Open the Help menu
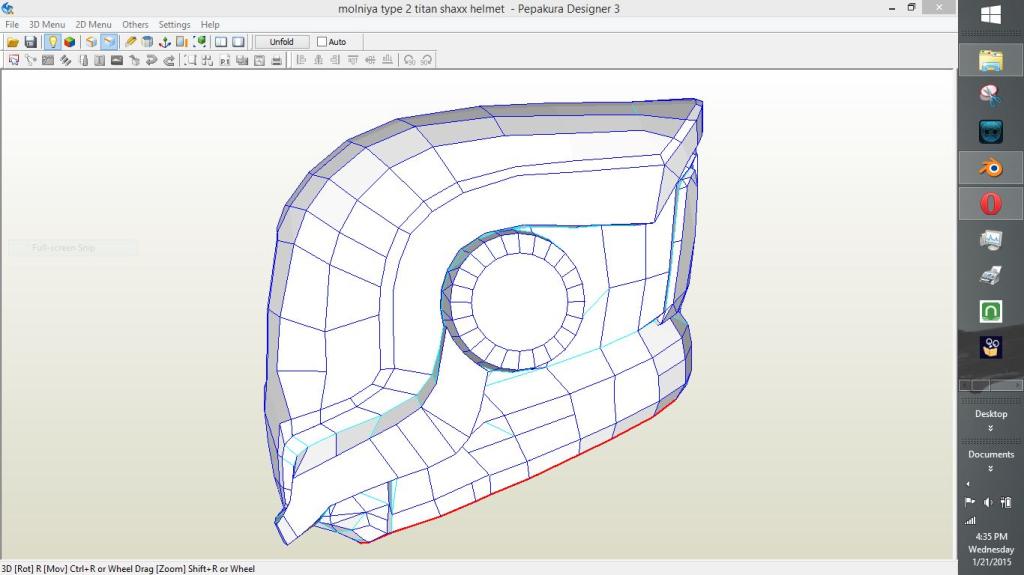This screenshot has width=1024, height=575. [x=210, y=25]
